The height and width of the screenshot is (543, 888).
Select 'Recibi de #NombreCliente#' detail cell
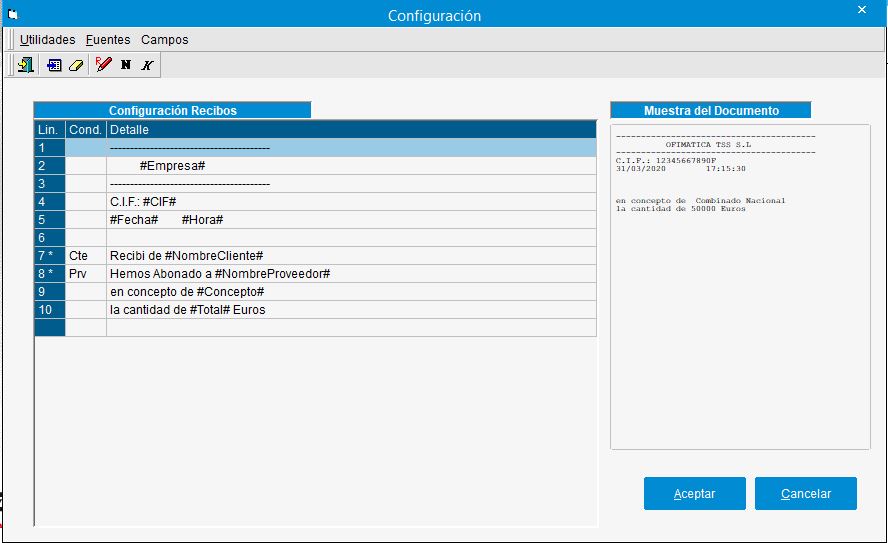coord(351,256)
